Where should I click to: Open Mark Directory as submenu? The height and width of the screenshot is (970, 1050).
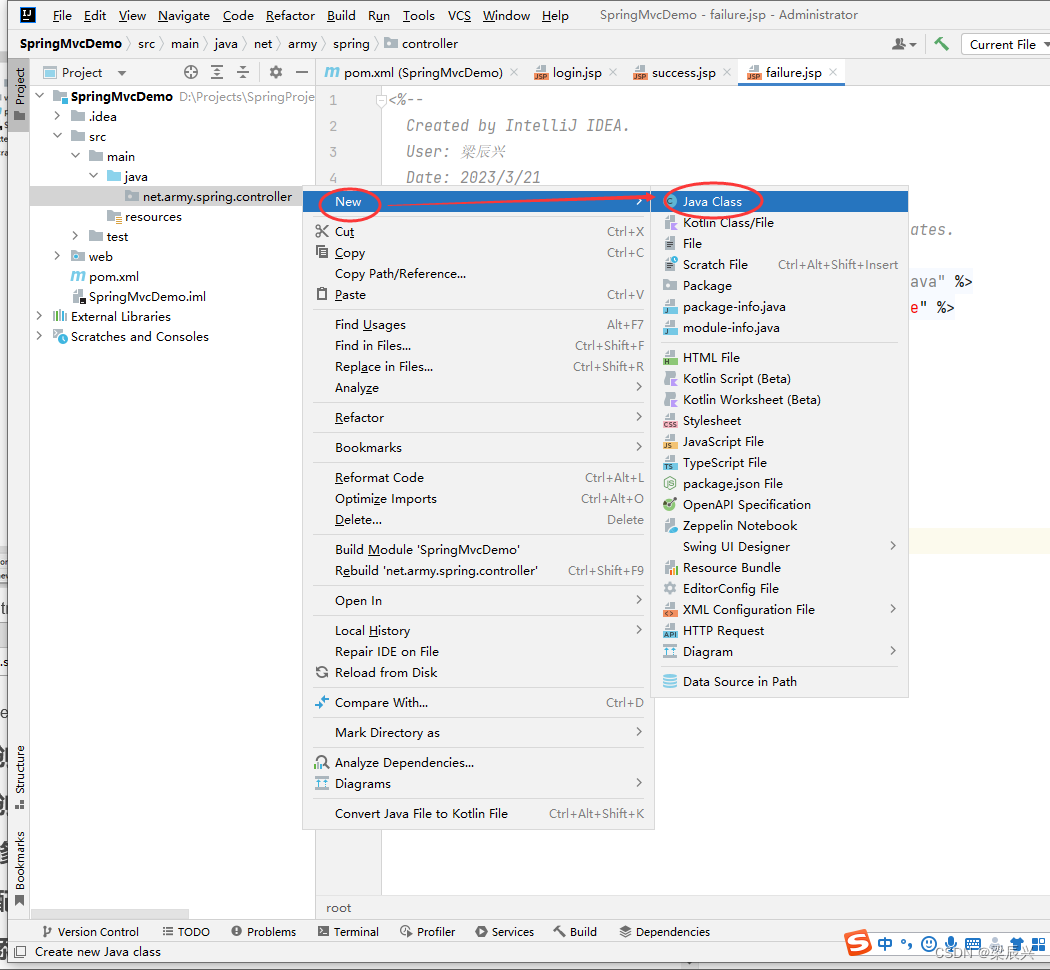click(x=478, y=733)
